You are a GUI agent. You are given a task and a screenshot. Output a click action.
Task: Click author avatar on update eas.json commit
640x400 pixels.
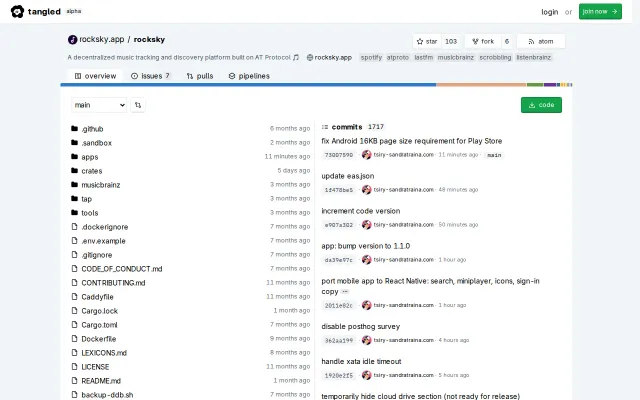367,190
